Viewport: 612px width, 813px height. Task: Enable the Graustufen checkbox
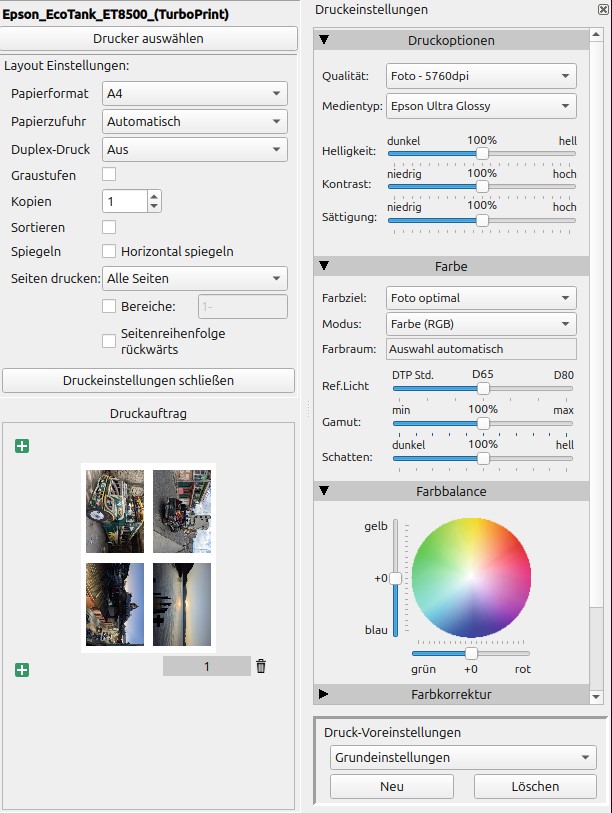tap(109, 175)
